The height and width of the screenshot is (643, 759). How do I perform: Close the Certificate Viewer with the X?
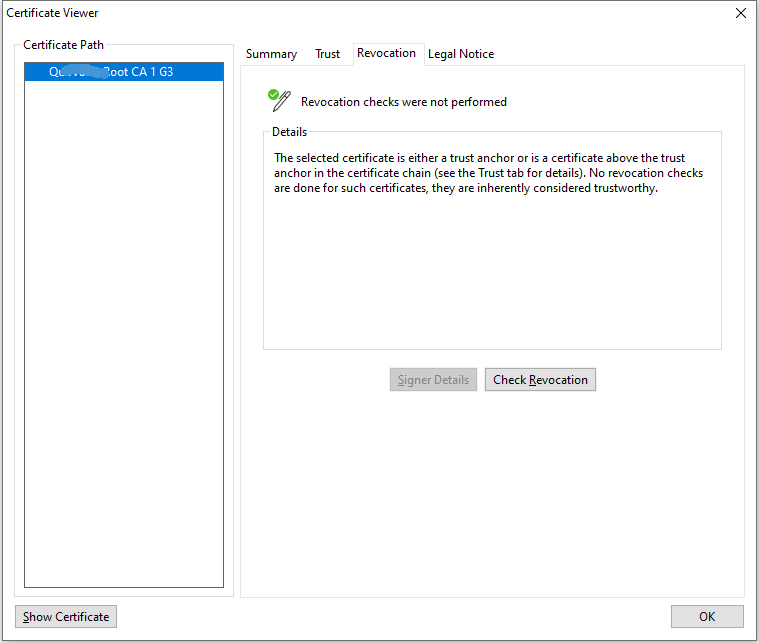[741, 13]
